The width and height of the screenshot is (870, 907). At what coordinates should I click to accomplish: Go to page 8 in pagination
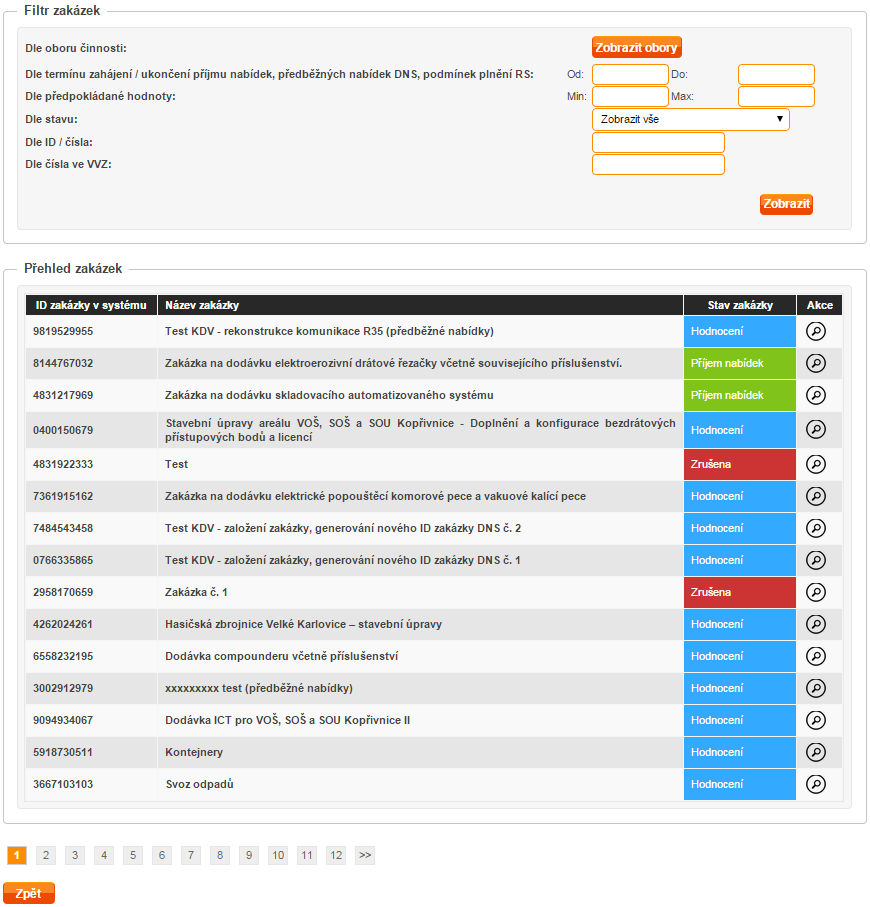click(220, 855)
